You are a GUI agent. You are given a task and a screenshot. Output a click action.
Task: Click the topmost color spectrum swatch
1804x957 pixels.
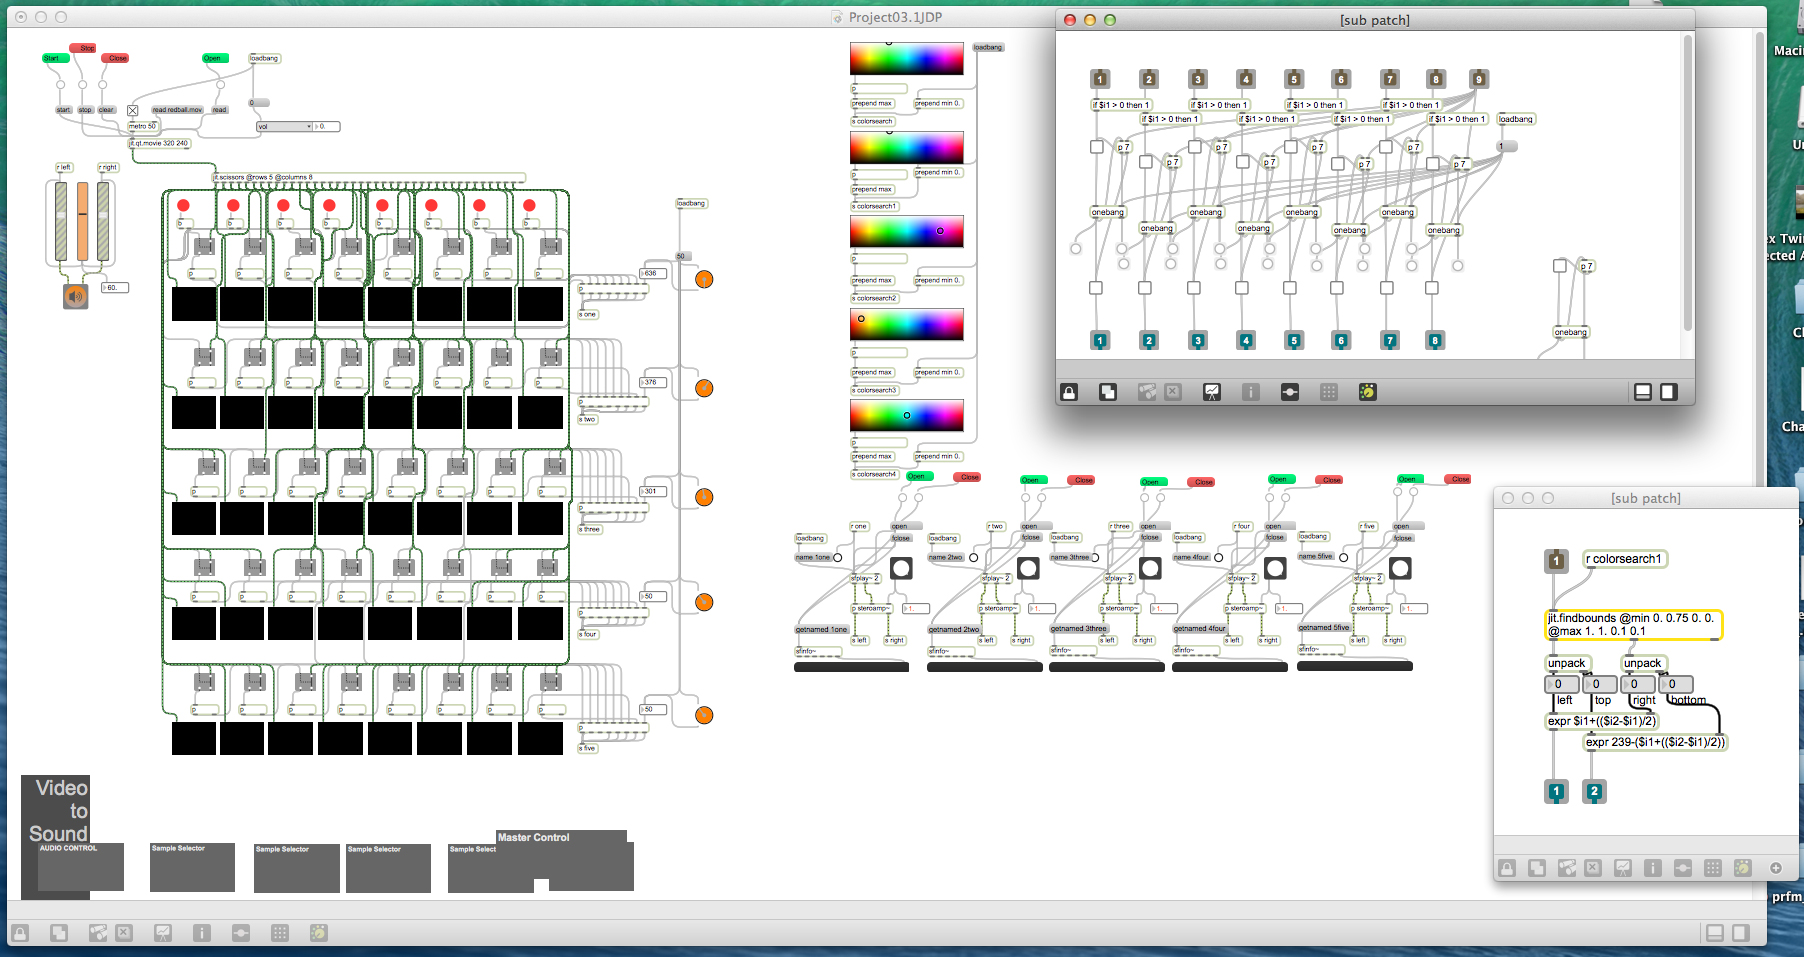(x=906, y=59)
